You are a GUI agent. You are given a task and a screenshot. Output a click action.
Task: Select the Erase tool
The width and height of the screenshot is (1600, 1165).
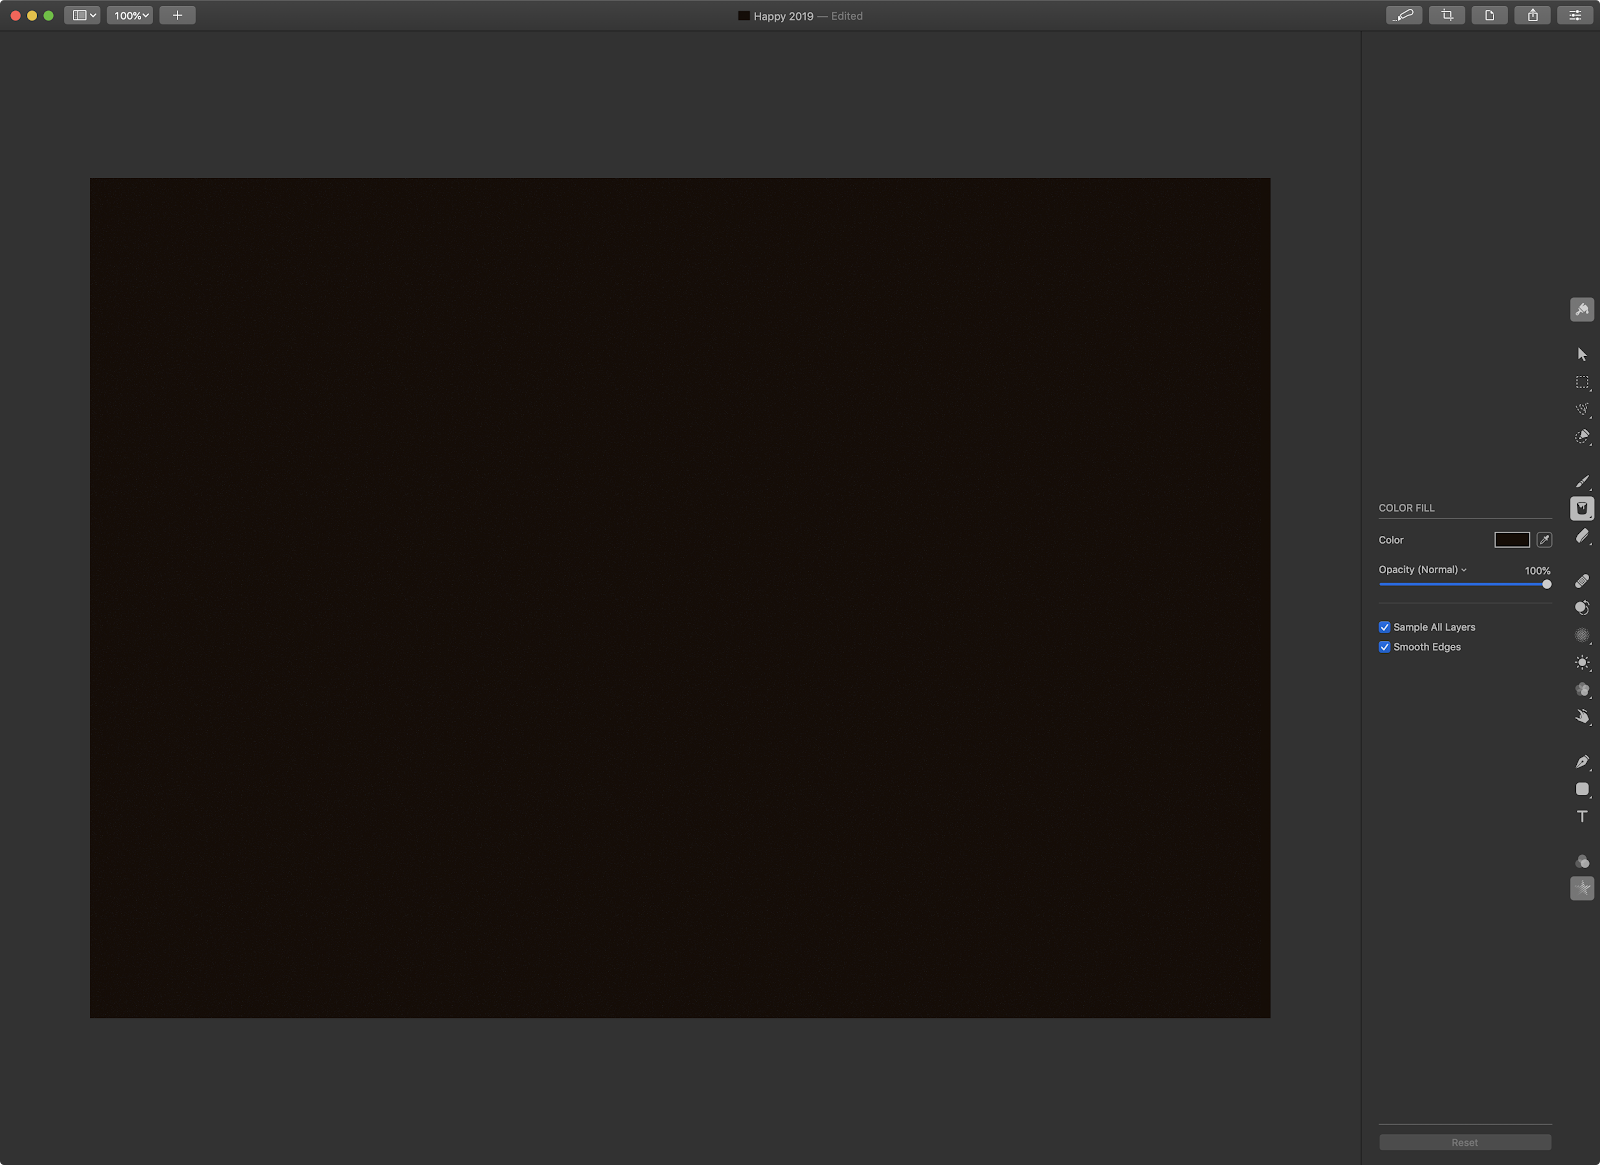[x=1582, y=537]
